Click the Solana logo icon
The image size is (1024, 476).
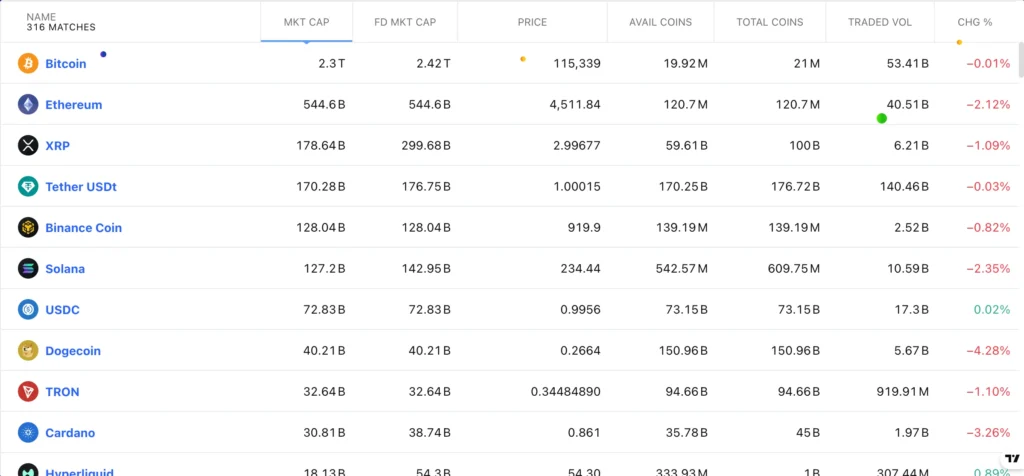click(x=28, y=268)
